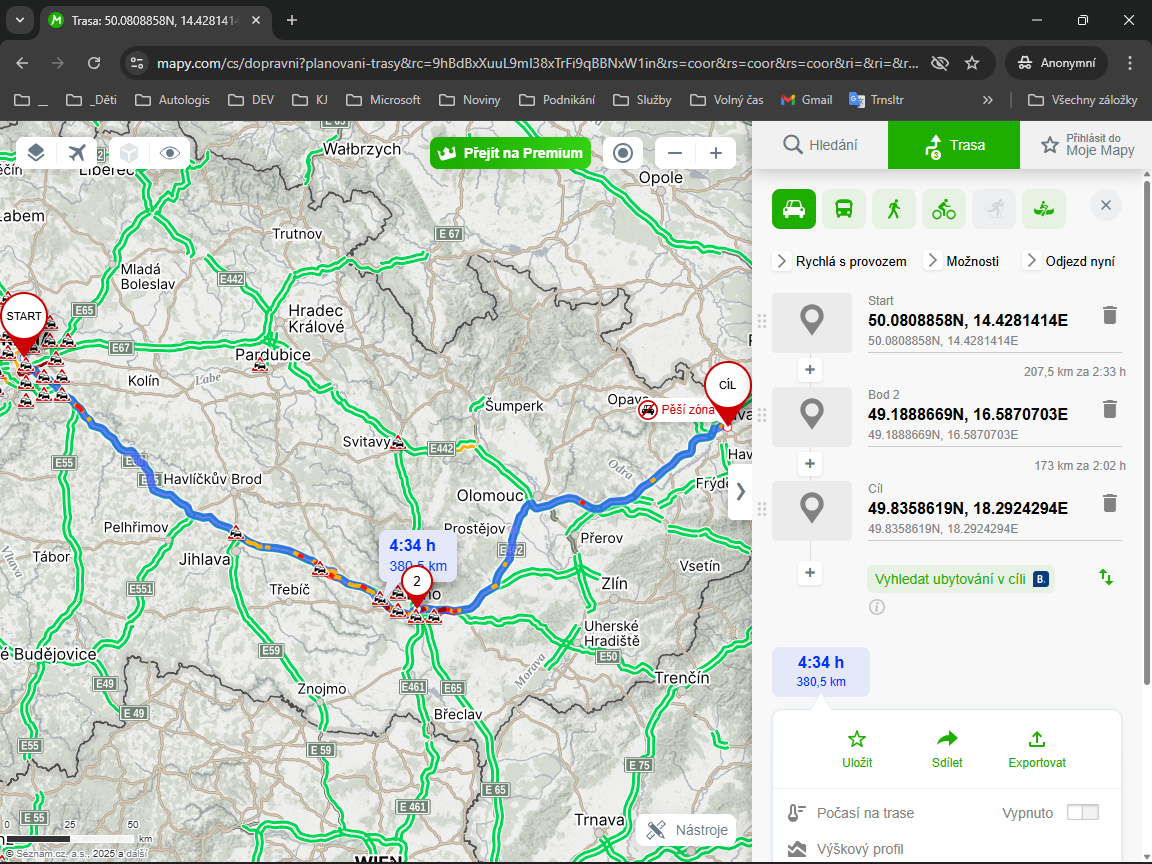This screenshot has width=1152, height=864.
Task: Toggle the Počasí na trase switch
Action: coord(1082,812)
